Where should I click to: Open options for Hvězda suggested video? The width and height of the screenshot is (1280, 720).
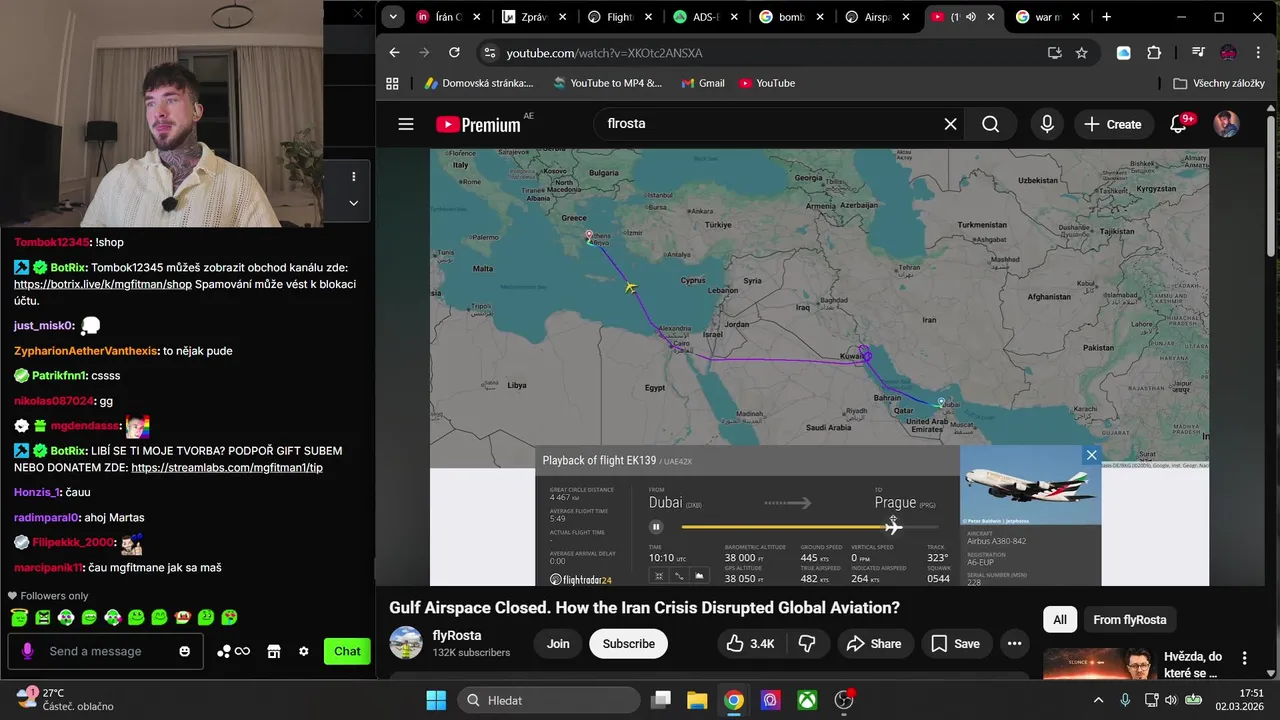tap(1244, 658)
